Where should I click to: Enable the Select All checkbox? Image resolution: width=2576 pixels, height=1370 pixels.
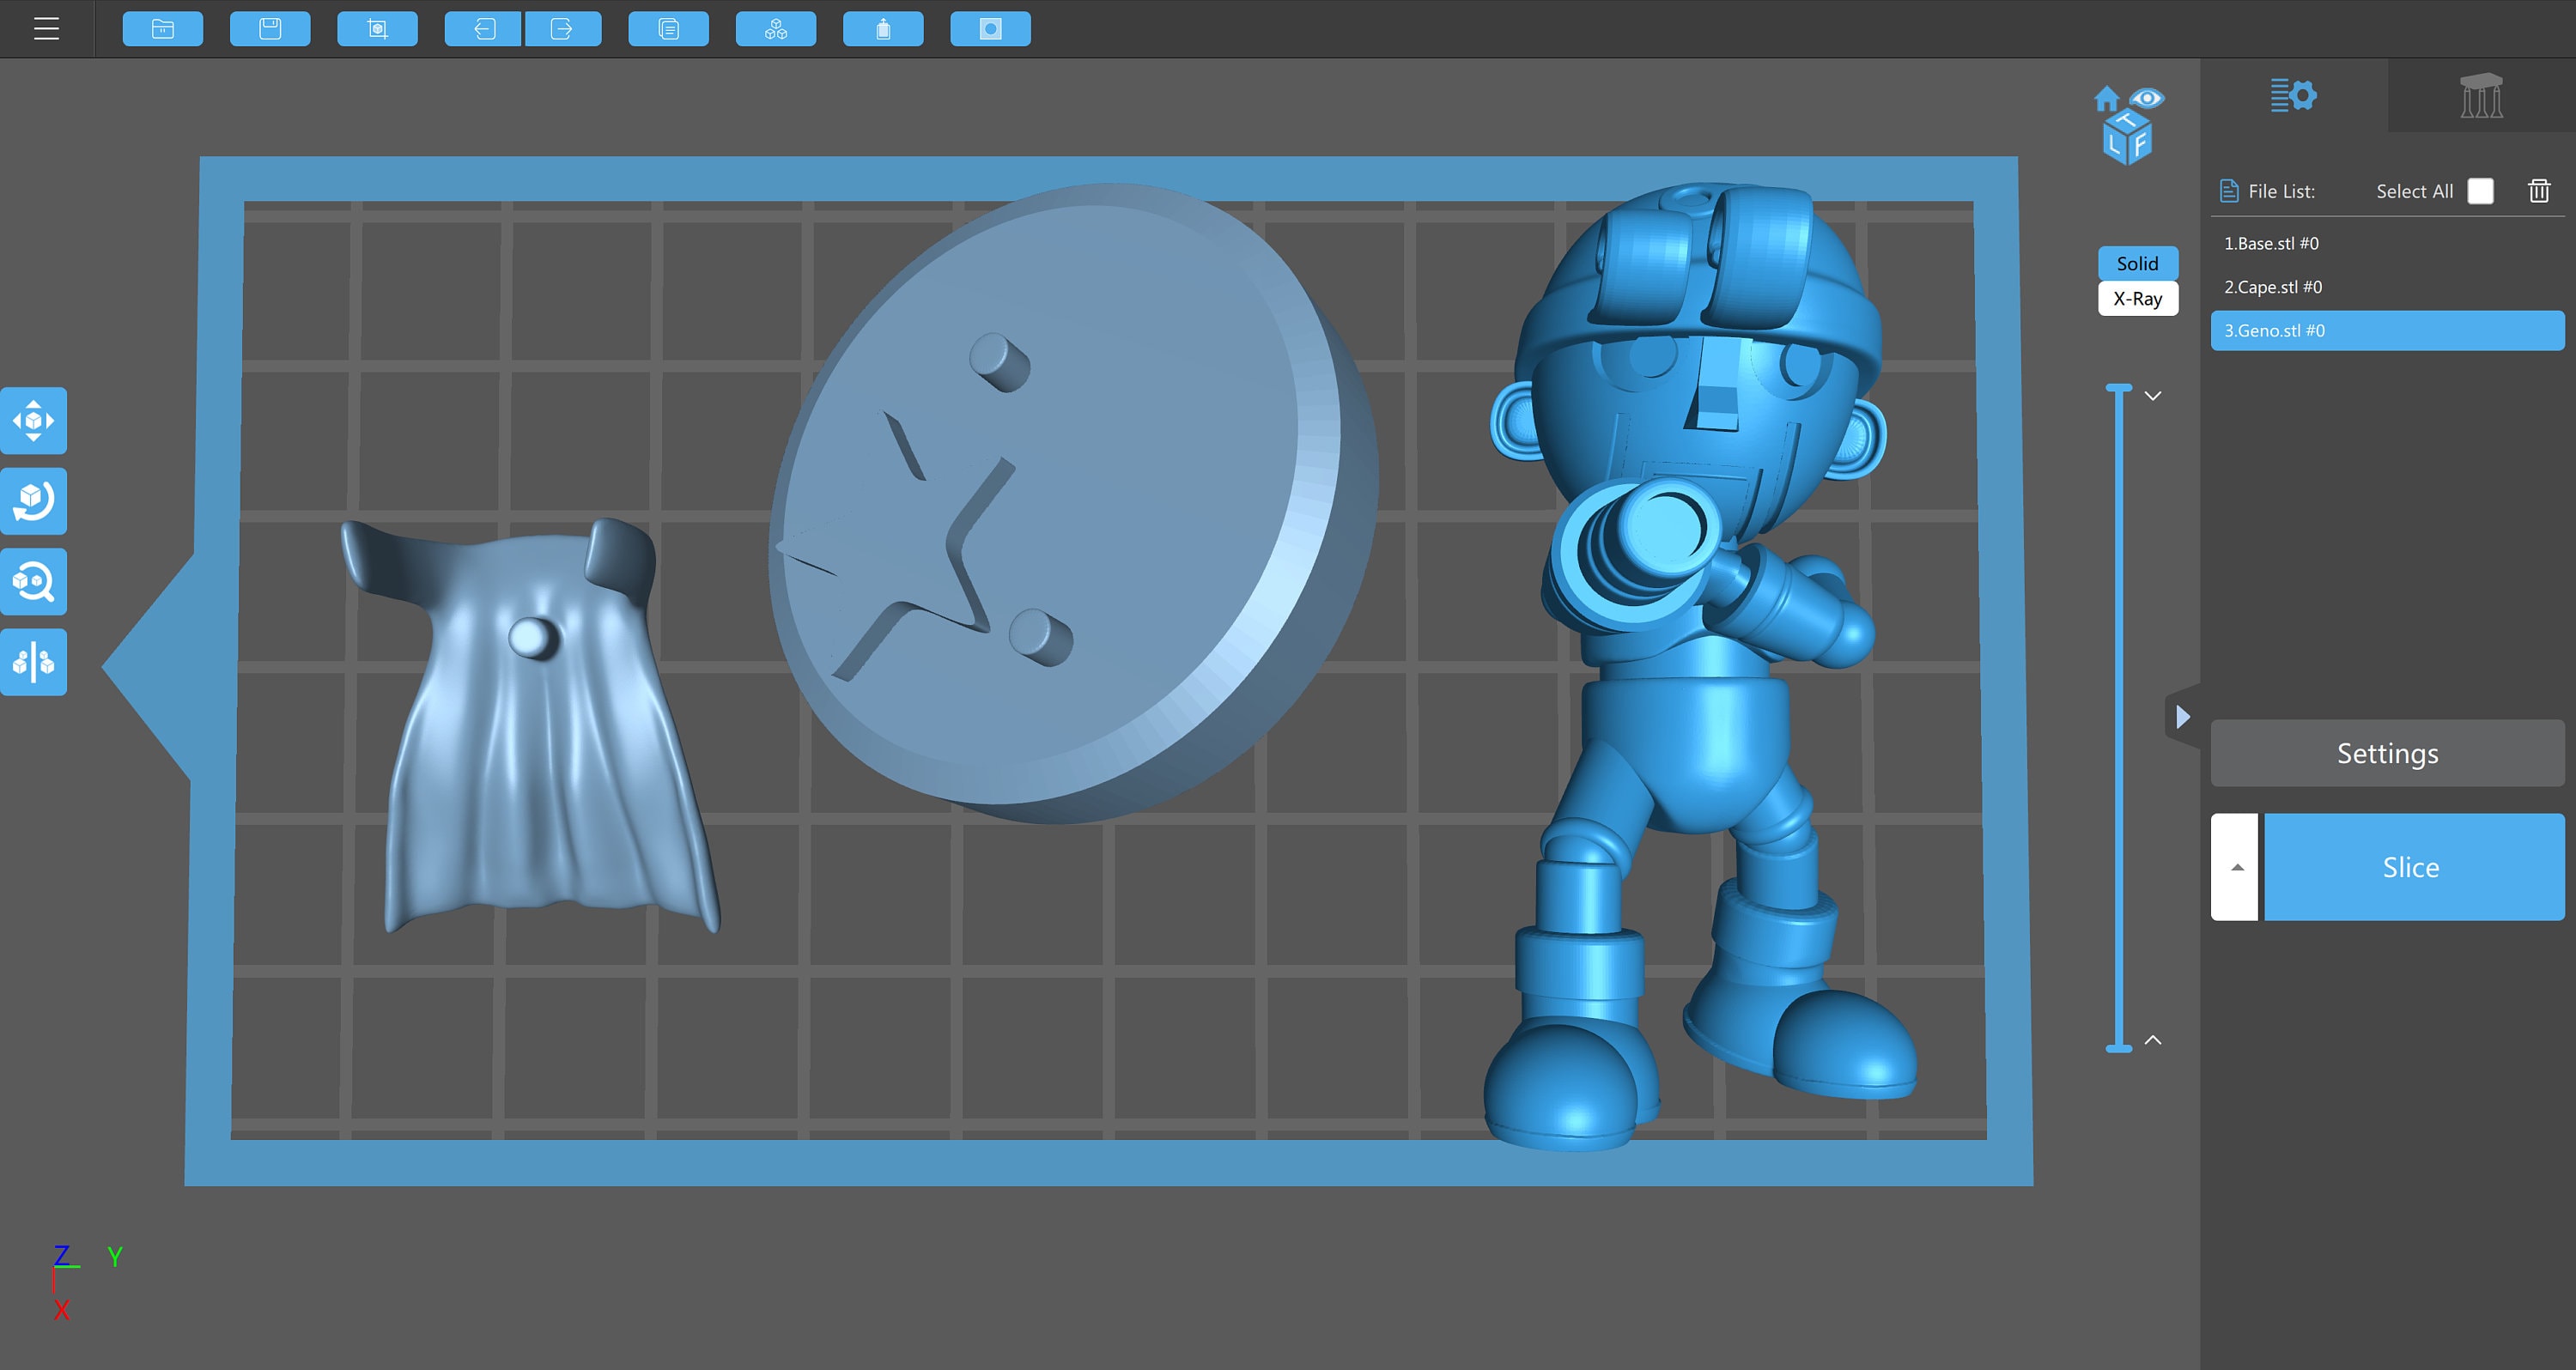point(2480,190)
